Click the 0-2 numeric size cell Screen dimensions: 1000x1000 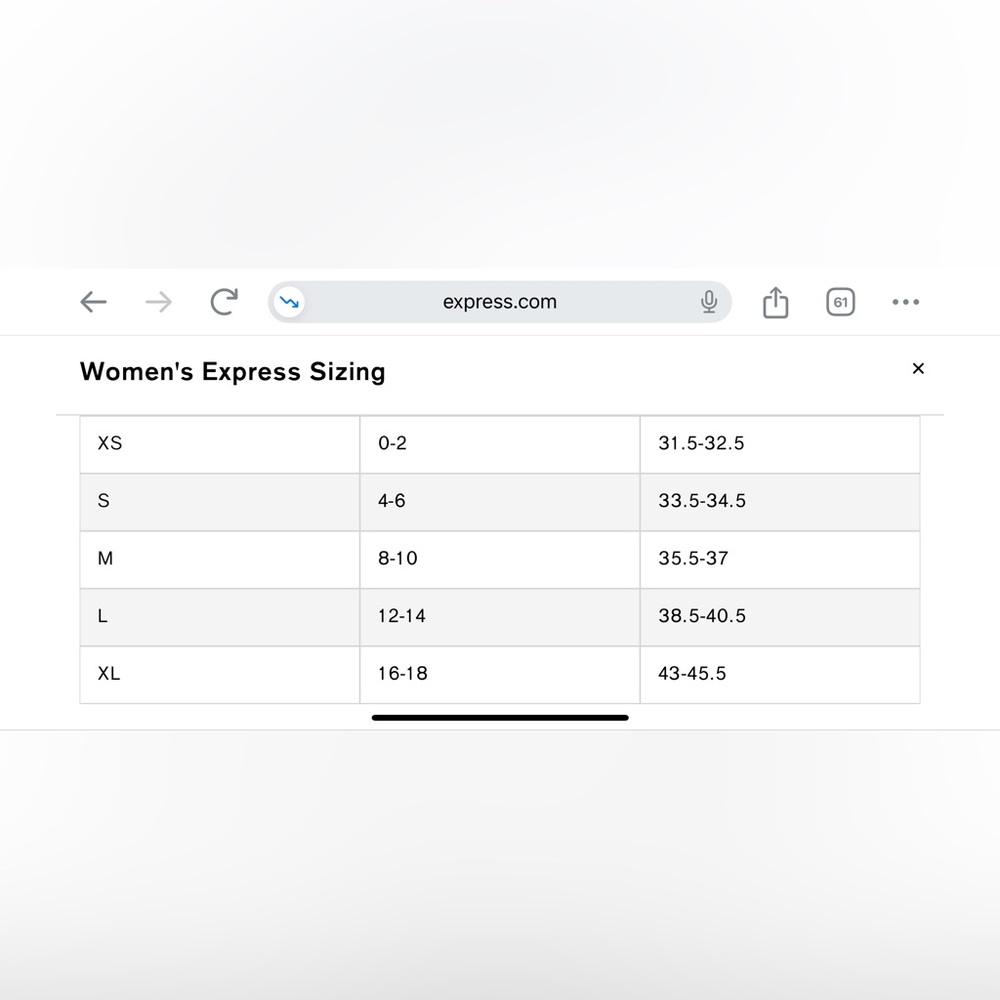[500, 445]
